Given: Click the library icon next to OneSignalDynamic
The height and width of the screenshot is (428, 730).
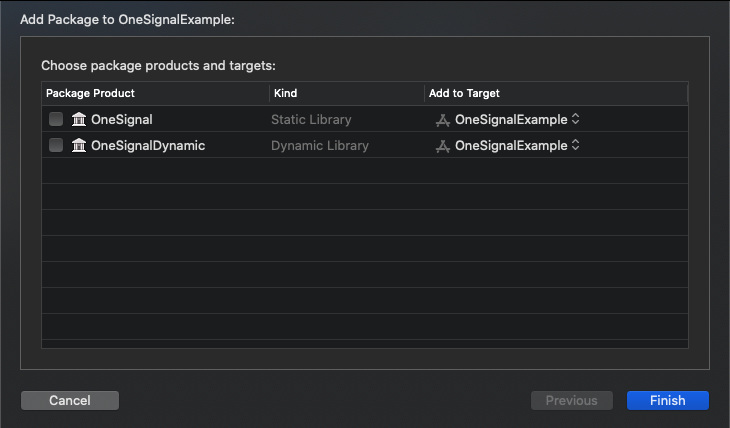Looking at the screenshot, I should tap(79, 145).
